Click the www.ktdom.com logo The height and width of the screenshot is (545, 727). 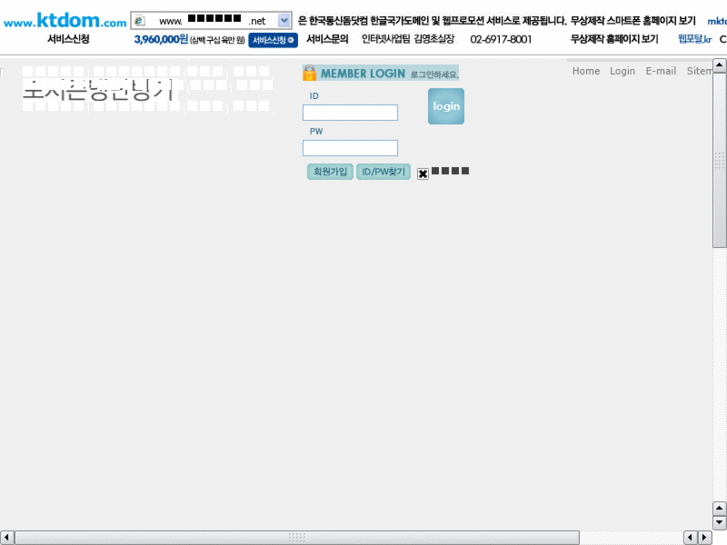(65, 20)
